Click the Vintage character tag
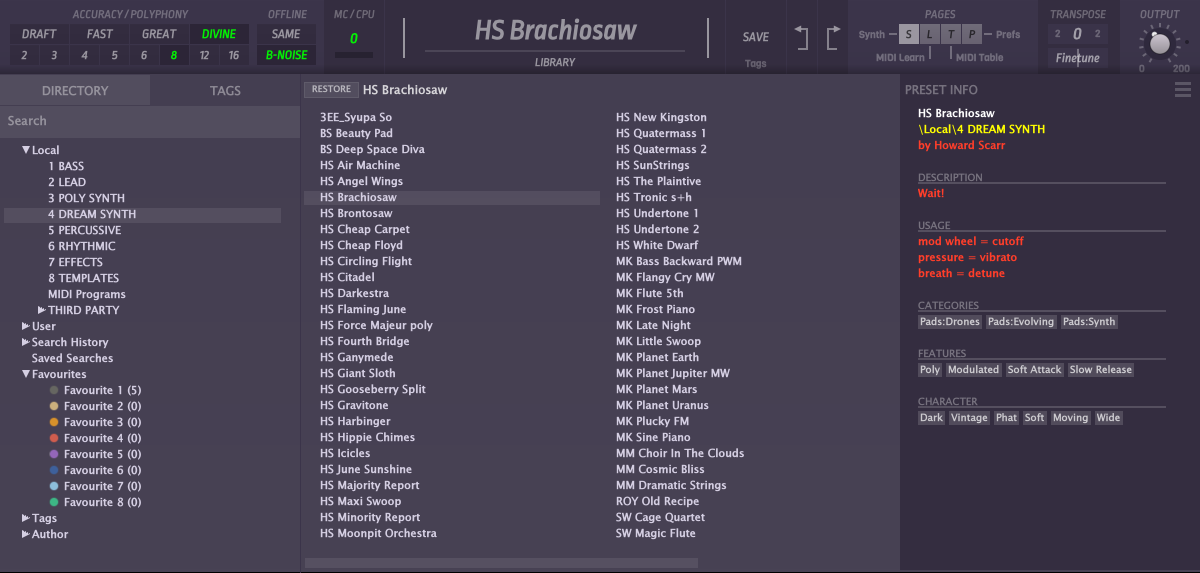Viewport: 1200px width, 573px height. (969, 418)
